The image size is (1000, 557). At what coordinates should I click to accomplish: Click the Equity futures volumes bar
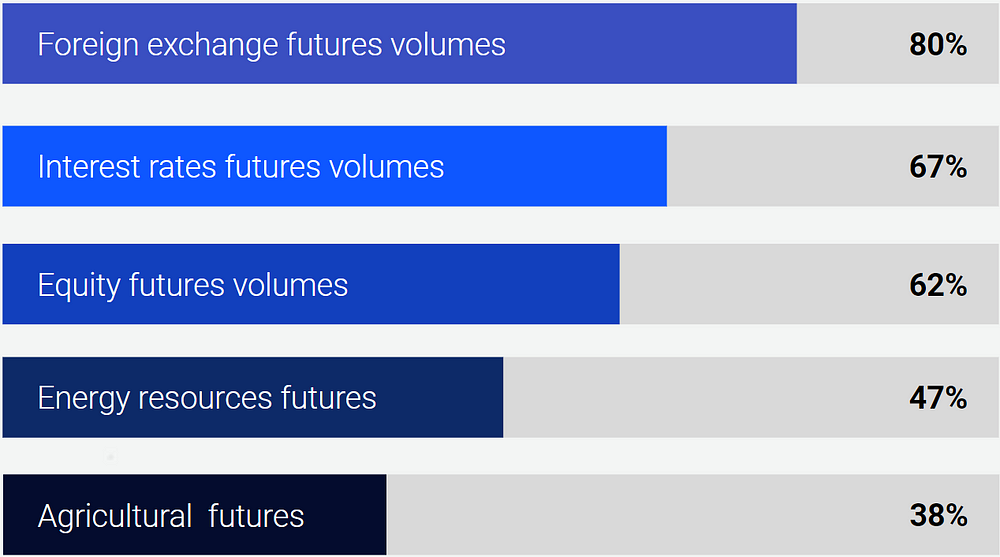311,284
